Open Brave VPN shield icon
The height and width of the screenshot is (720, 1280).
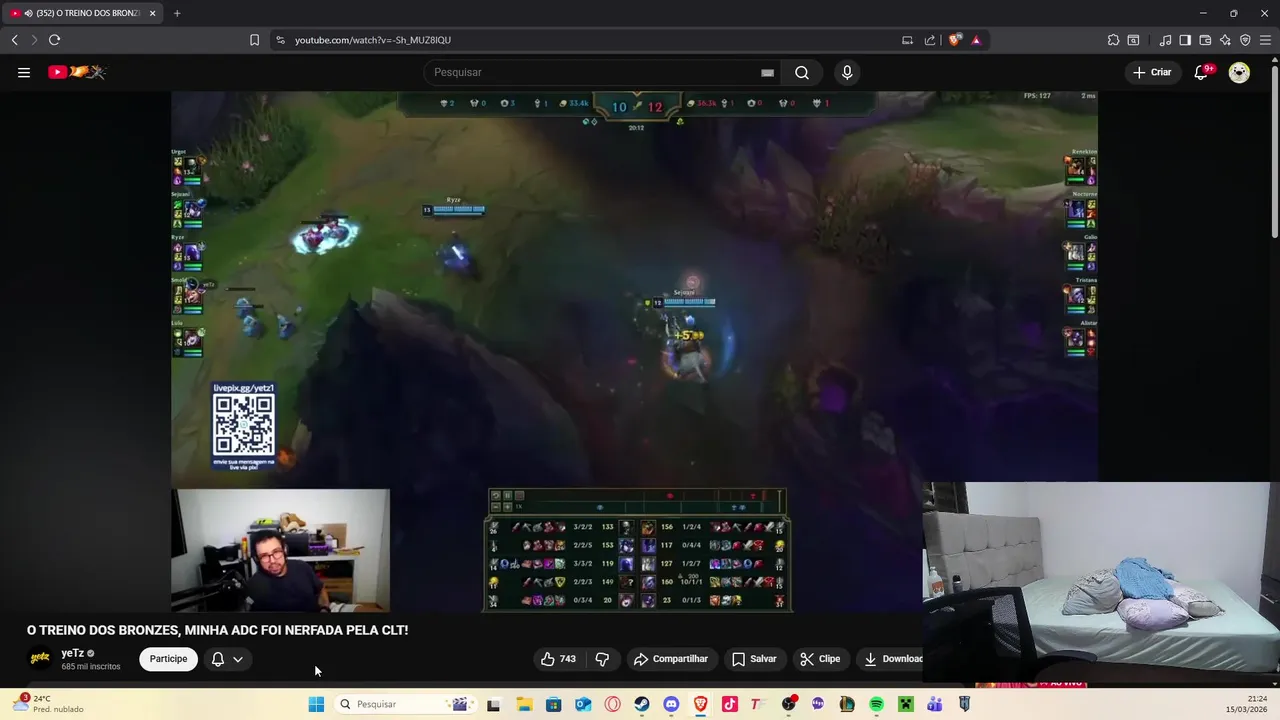pyautogui.click(x=1245, y=40)
